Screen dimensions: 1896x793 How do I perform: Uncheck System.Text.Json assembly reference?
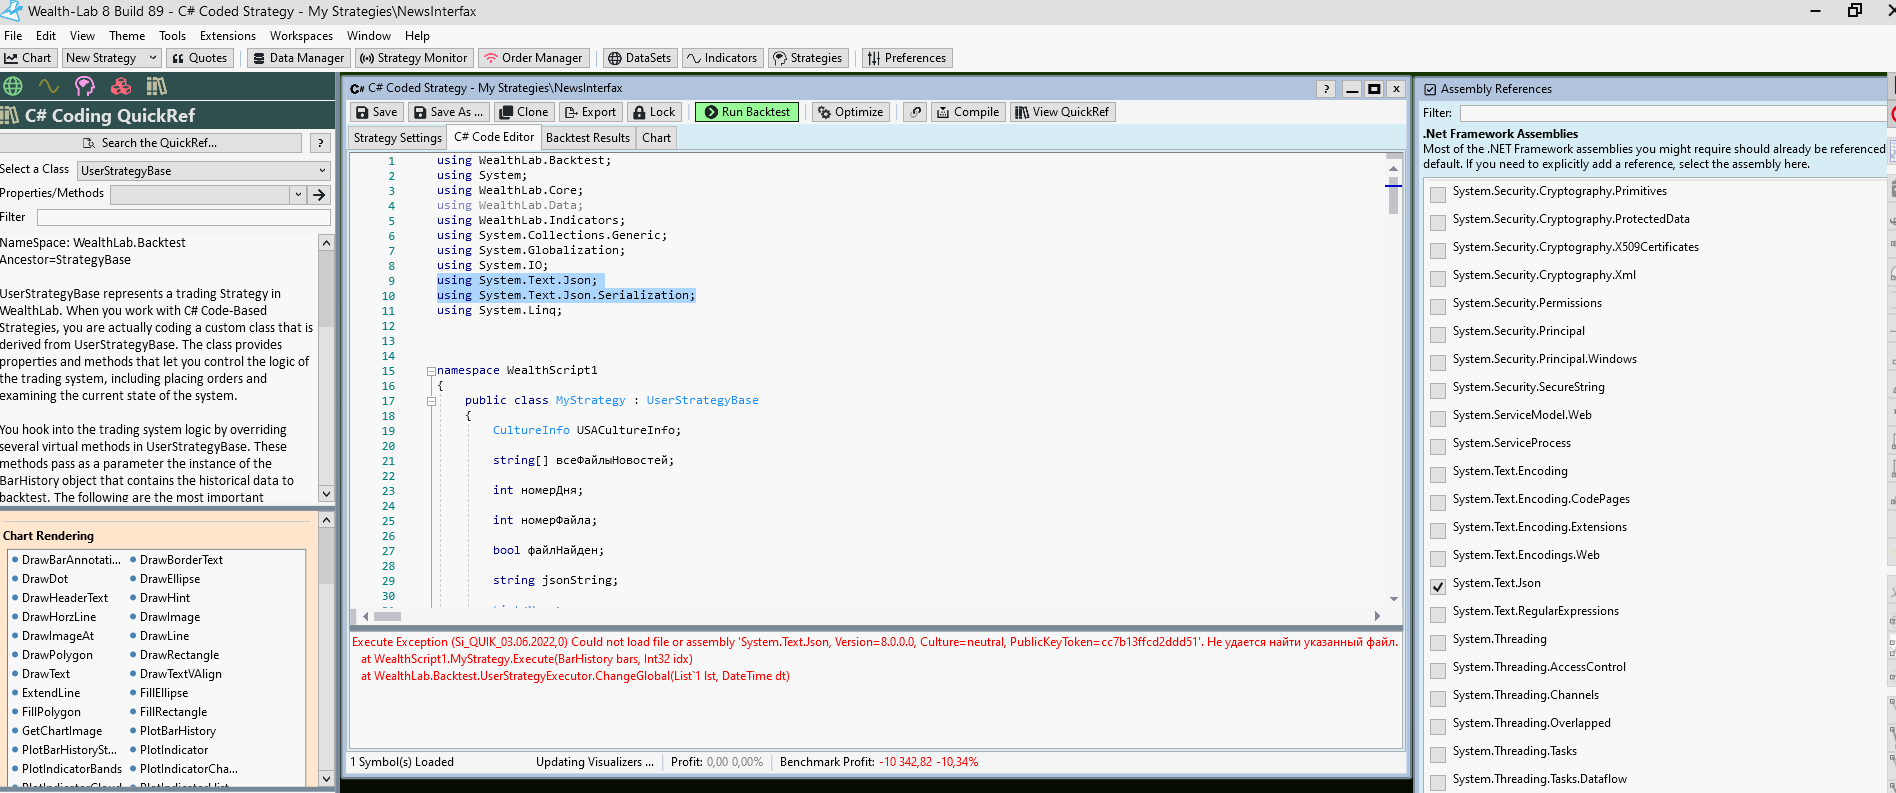[1438, 586]
